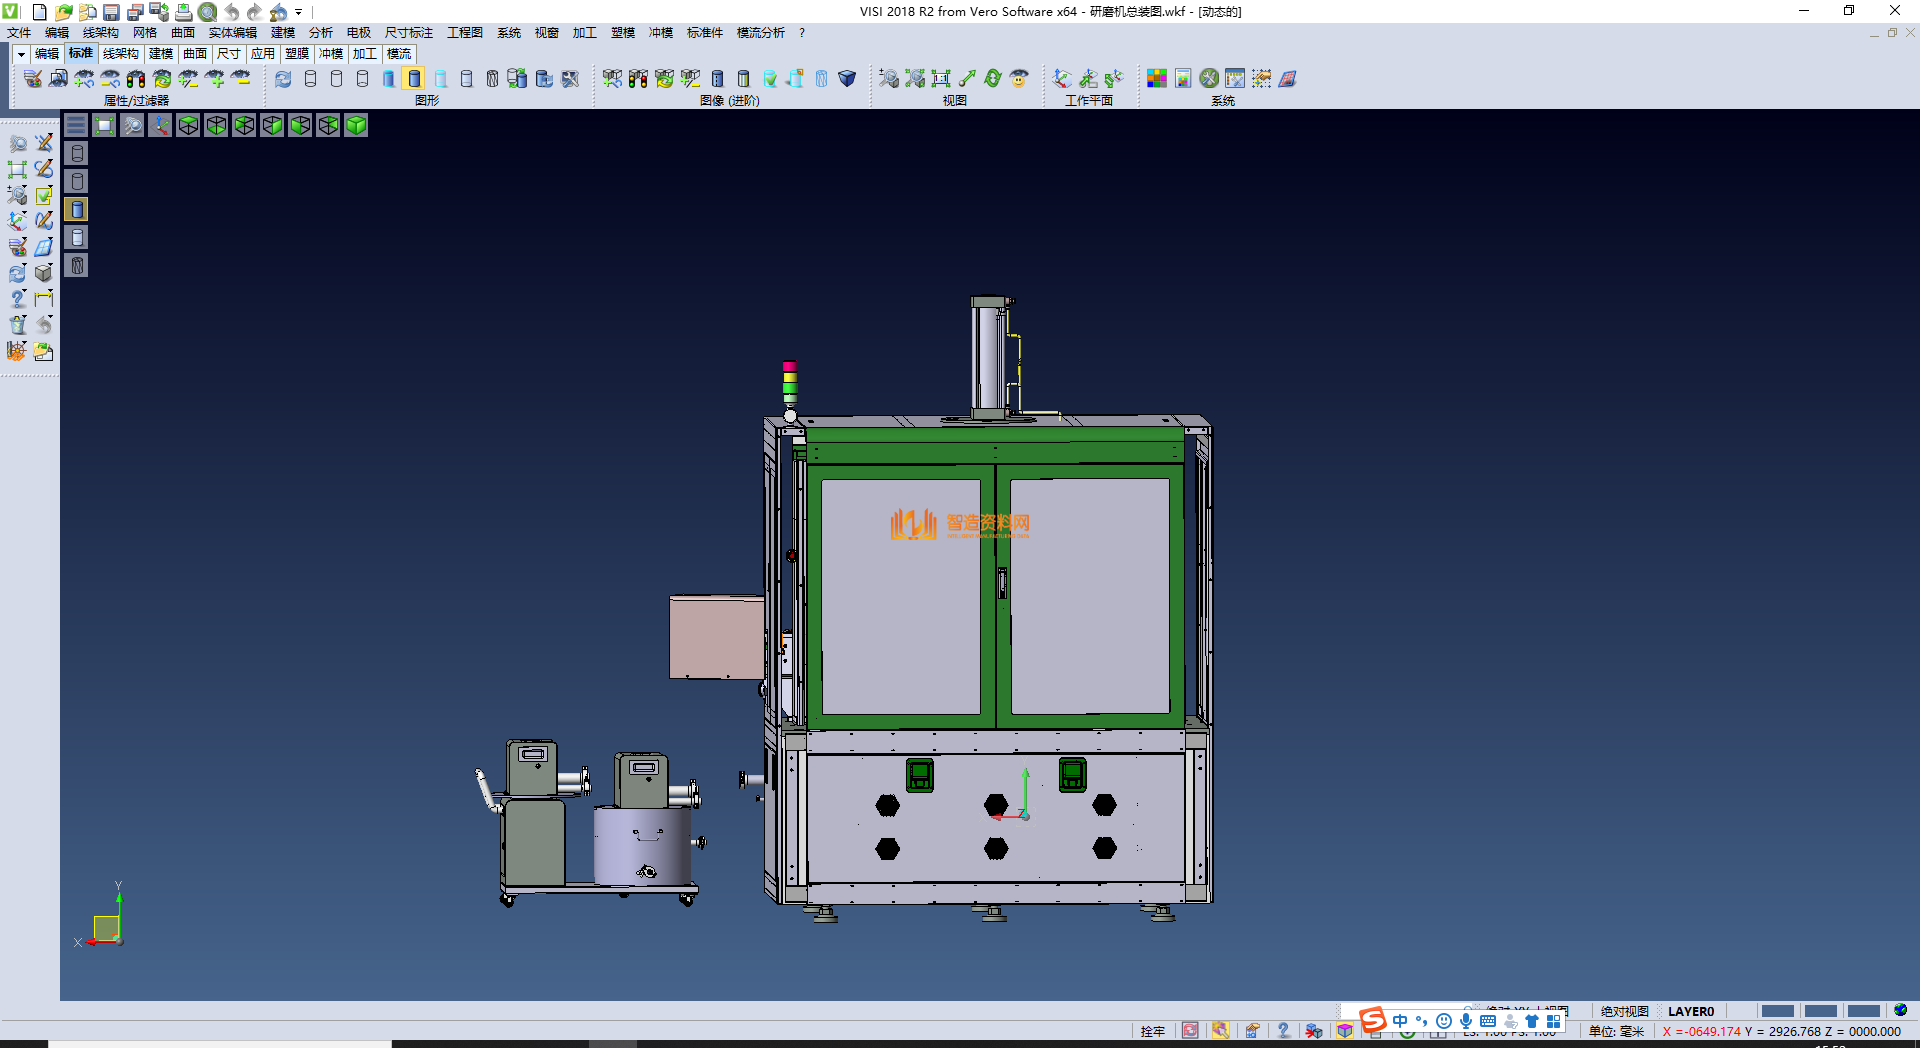This screenshot has width=1920, height=1048.
Task: Click the save floppy disk icon
Action: click(111, 12)
